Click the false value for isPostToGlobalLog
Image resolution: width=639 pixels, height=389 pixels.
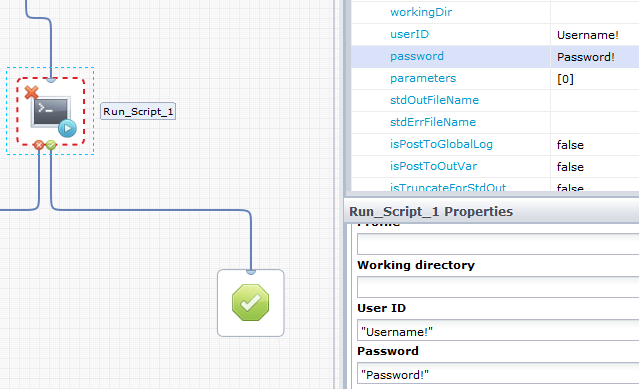(570, 145)
